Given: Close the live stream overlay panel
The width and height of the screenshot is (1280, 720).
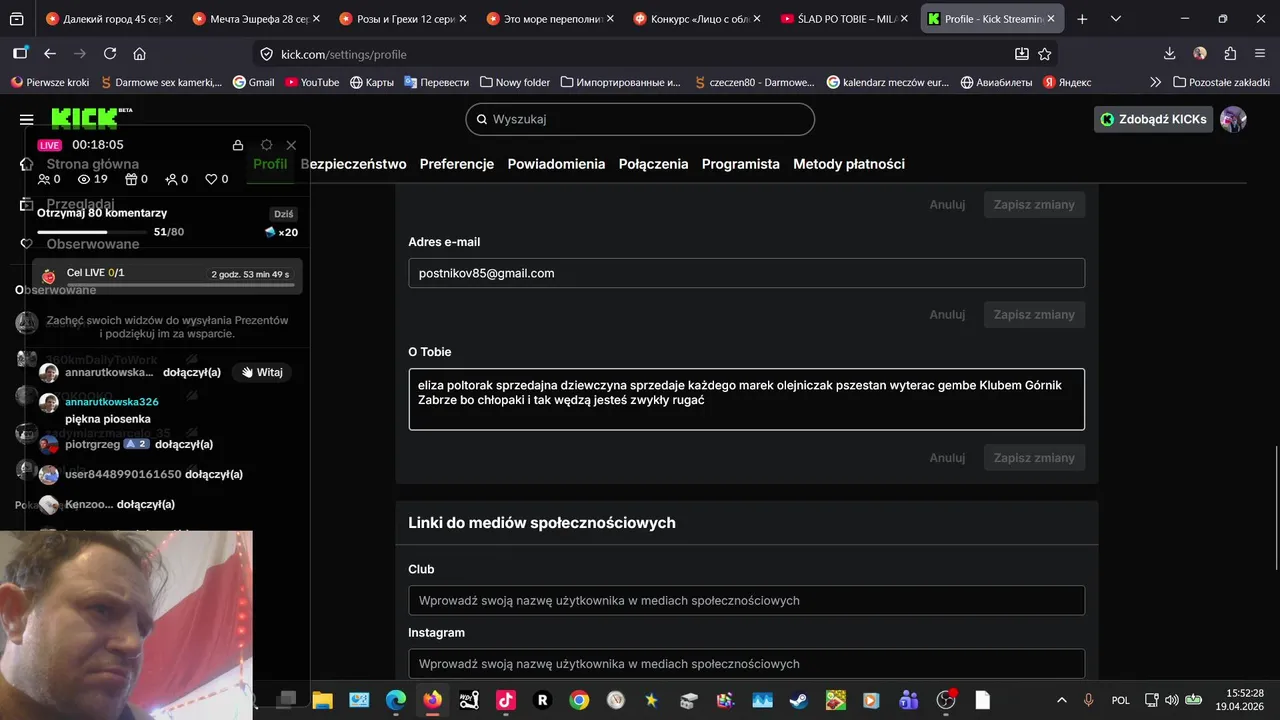Looking at the screenshot, I should [x=291, y=145].
